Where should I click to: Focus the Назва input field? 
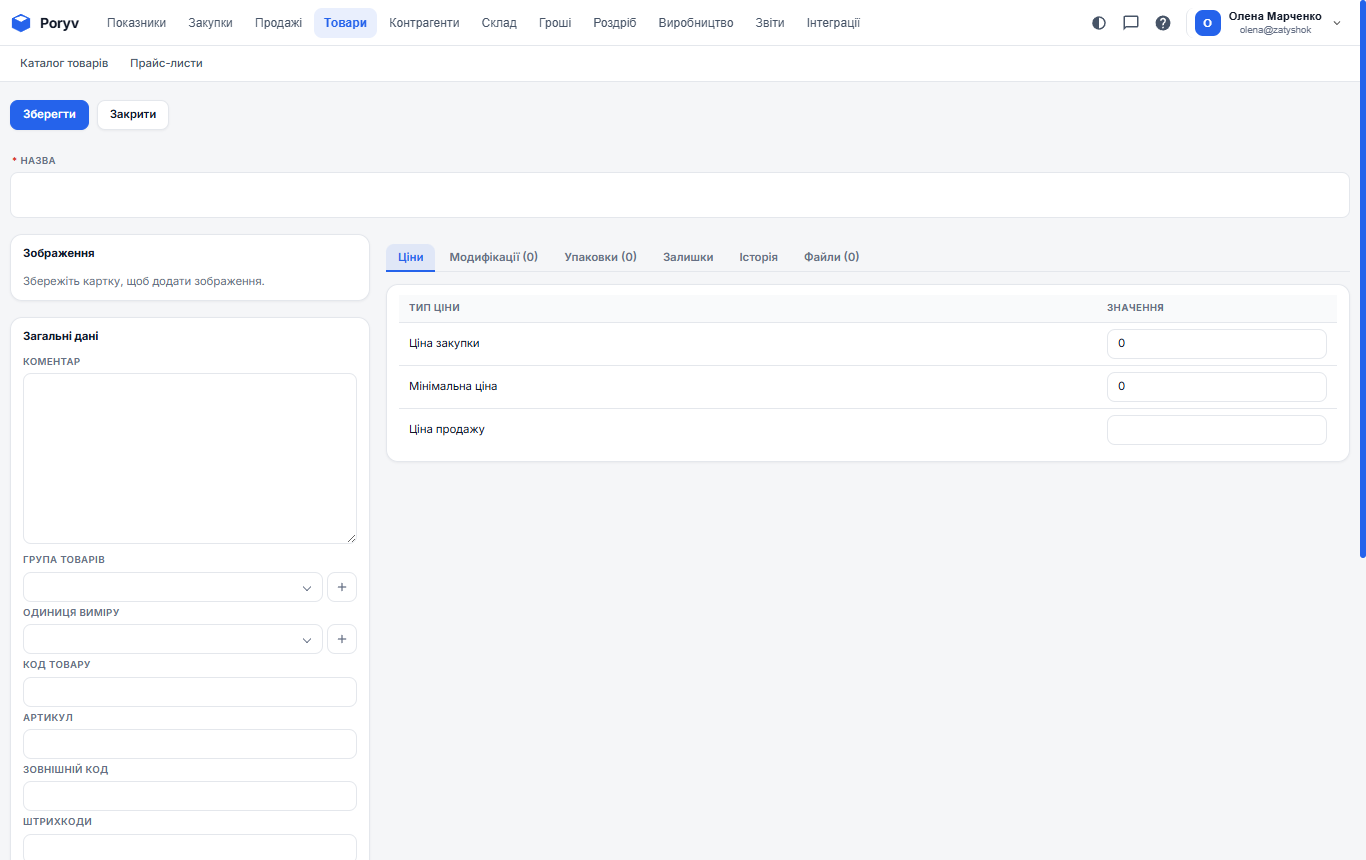pyautogui.click(x=680, y=195)
